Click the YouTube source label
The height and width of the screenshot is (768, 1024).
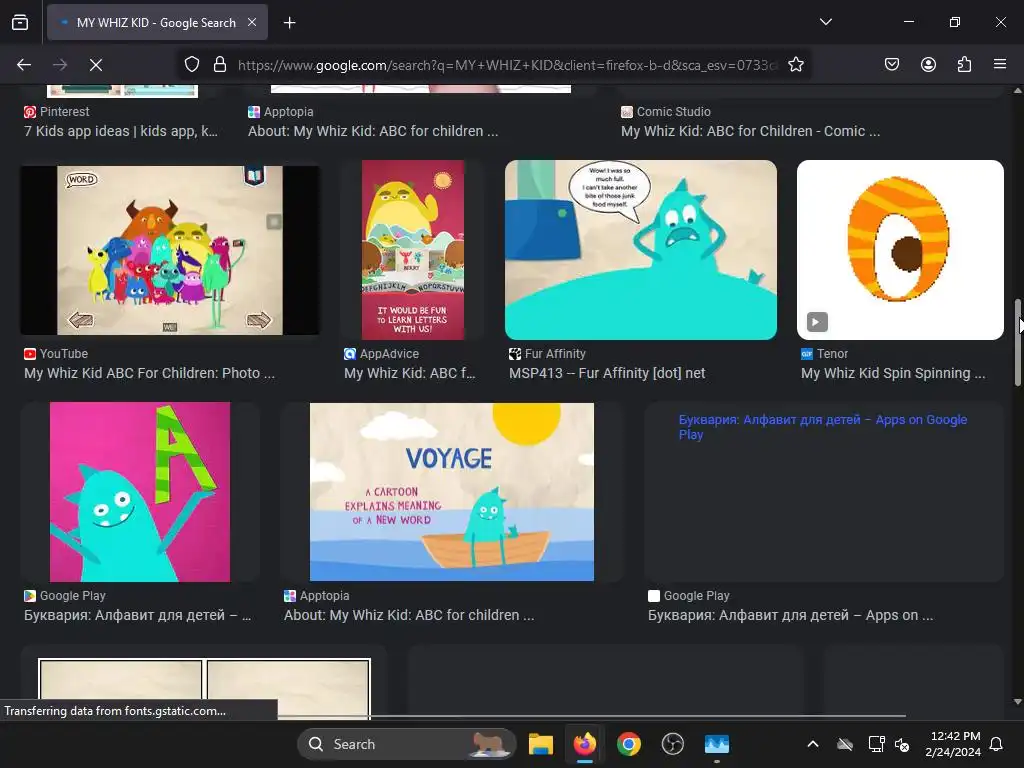tap(63, 354)
